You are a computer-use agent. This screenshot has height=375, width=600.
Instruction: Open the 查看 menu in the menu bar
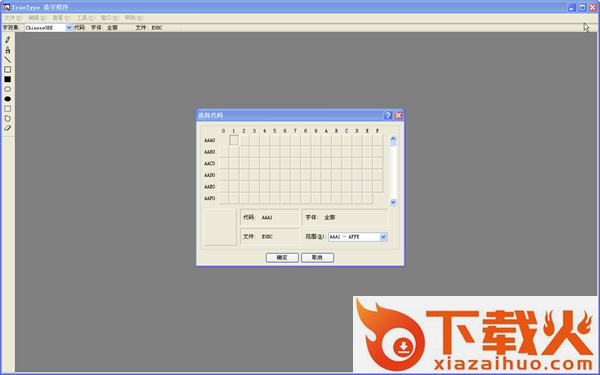pyautogui.click(x=61, y=18)
